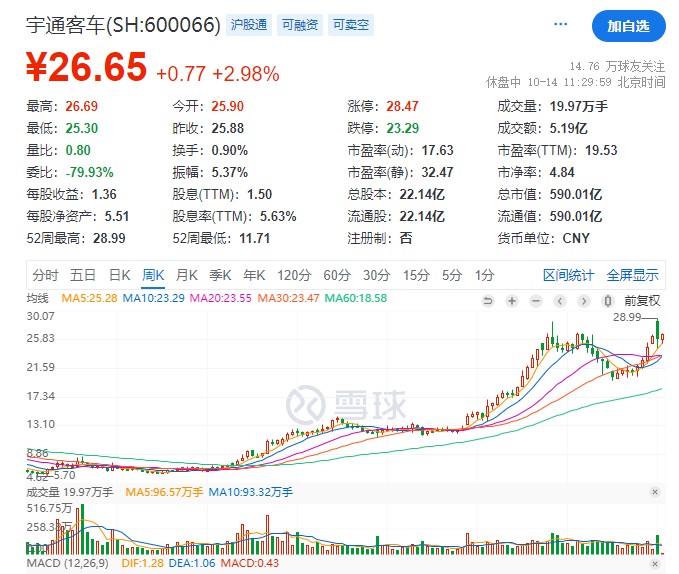The height and width of the screenshot is (574, 679).
Task: Select the 周K chart tab
Action: (x=153, y=275)
